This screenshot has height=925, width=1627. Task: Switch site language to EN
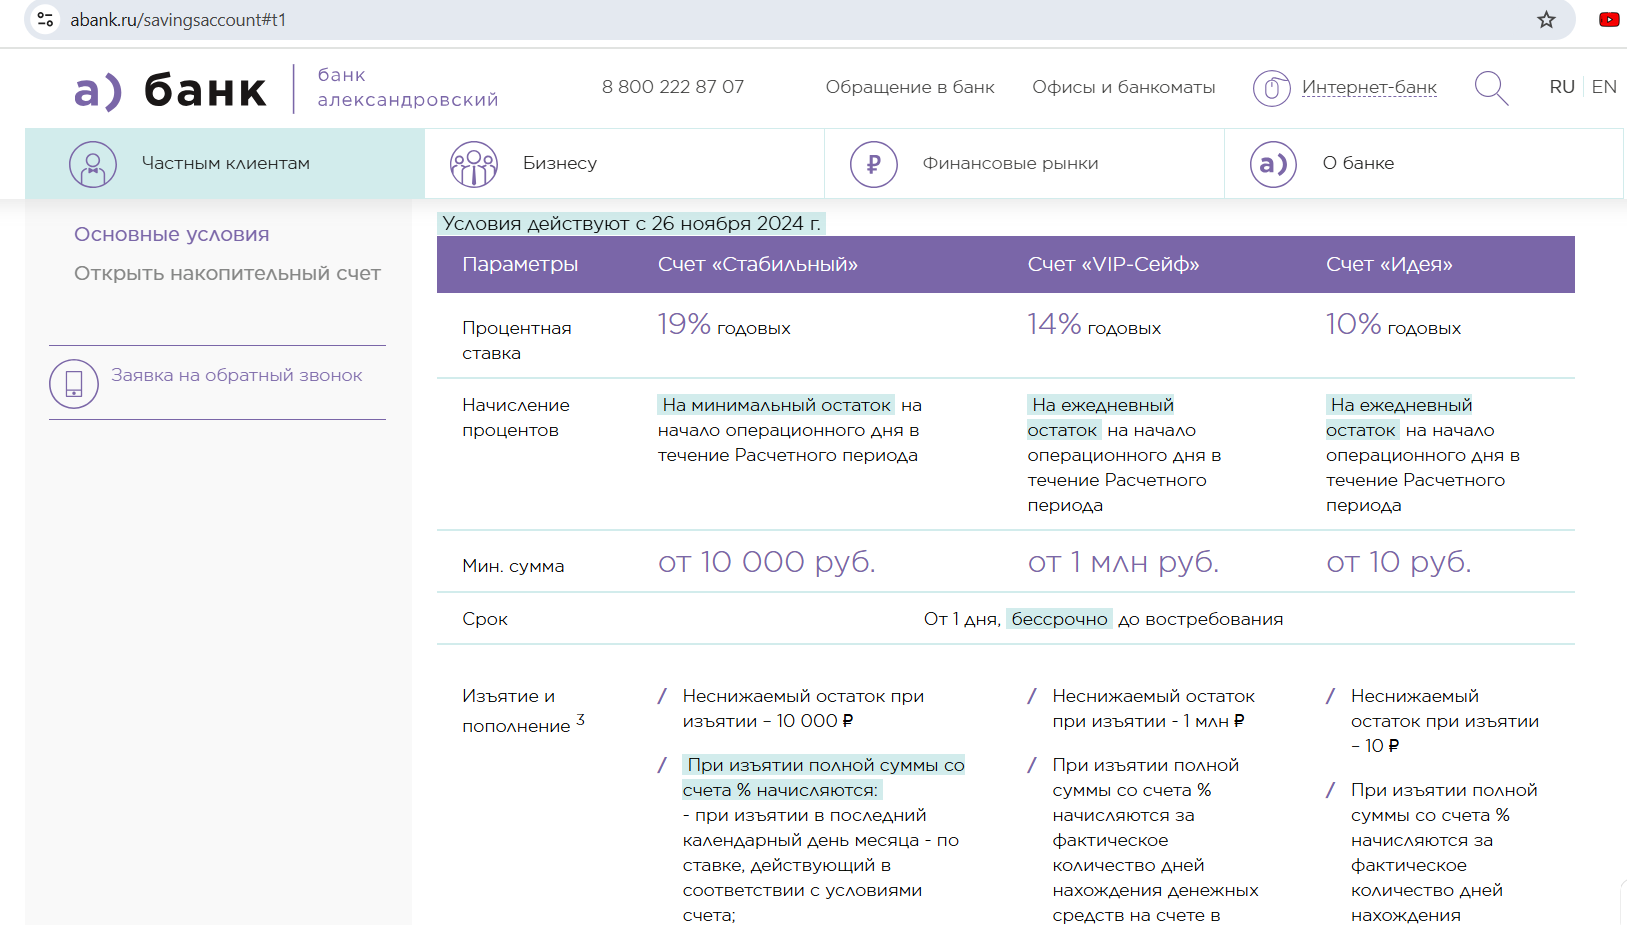1603,87
